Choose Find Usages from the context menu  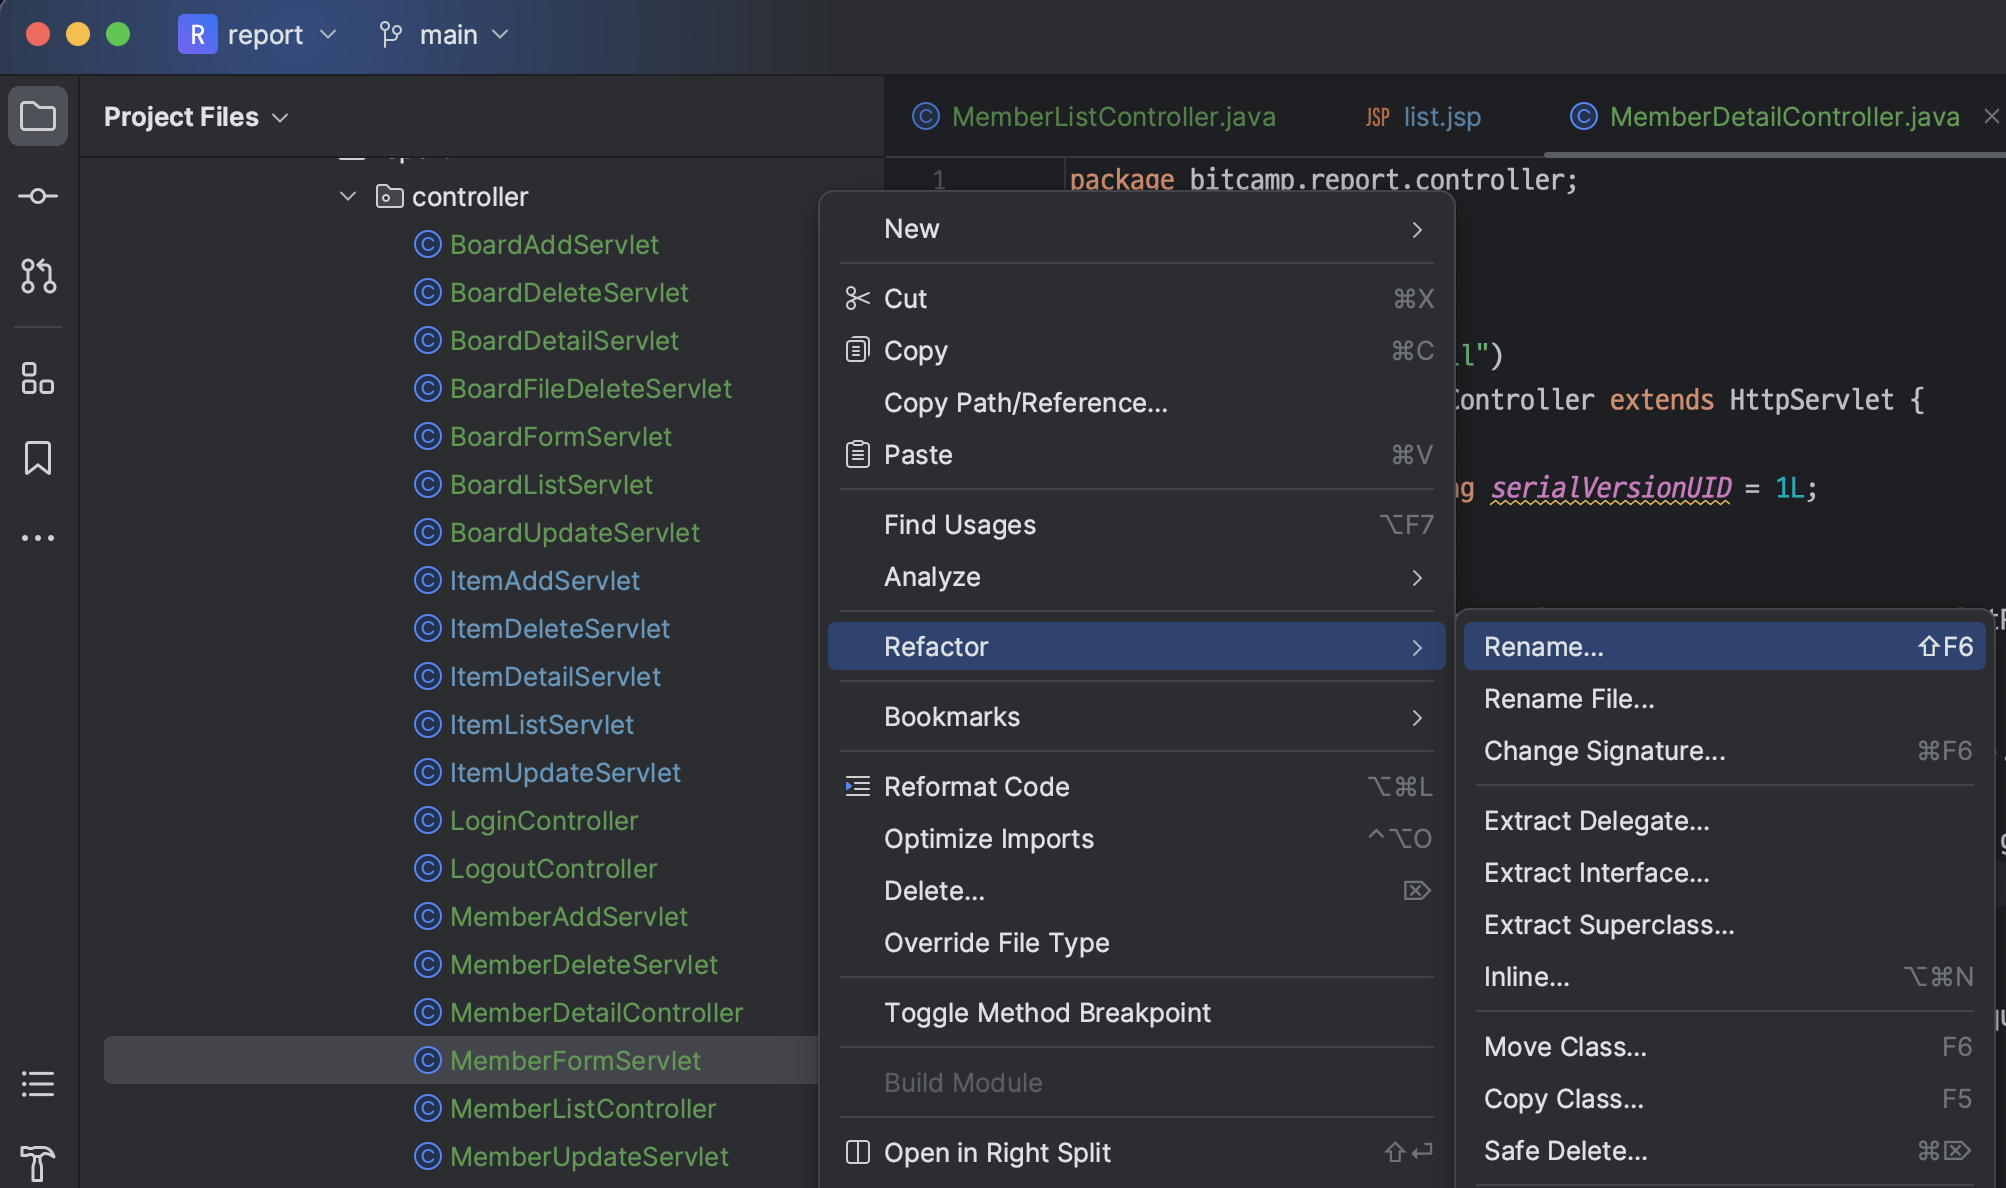tap(959, 525)
